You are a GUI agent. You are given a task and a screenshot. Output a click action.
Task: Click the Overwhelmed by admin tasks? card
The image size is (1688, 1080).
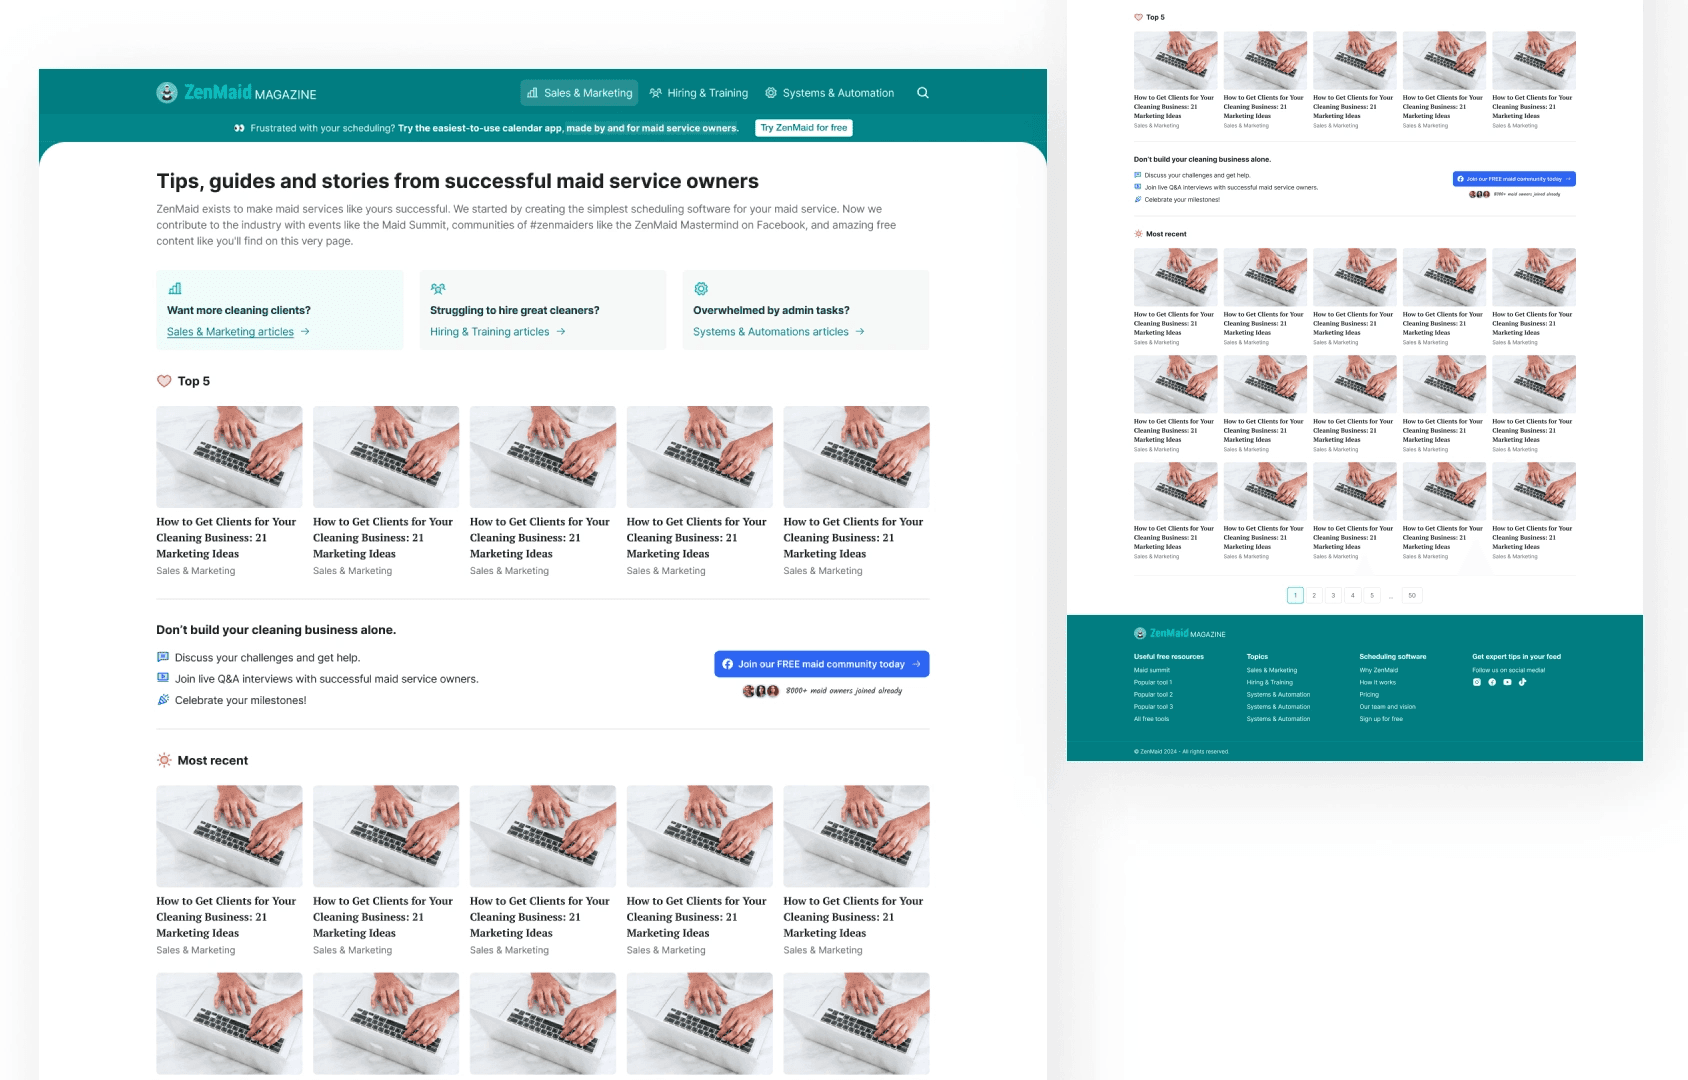pyautogui.click(x=806, y=310)
